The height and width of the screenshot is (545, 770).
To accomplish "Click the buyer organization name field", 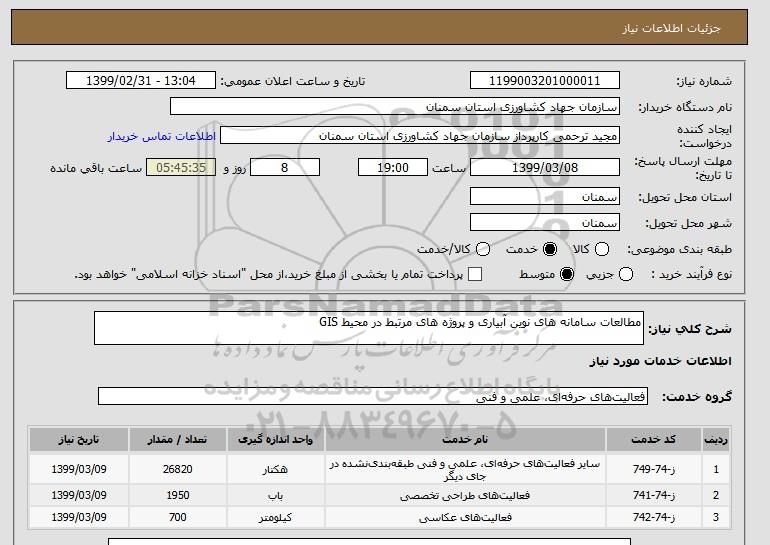I will pyautogui.click(x=395, y=107).
